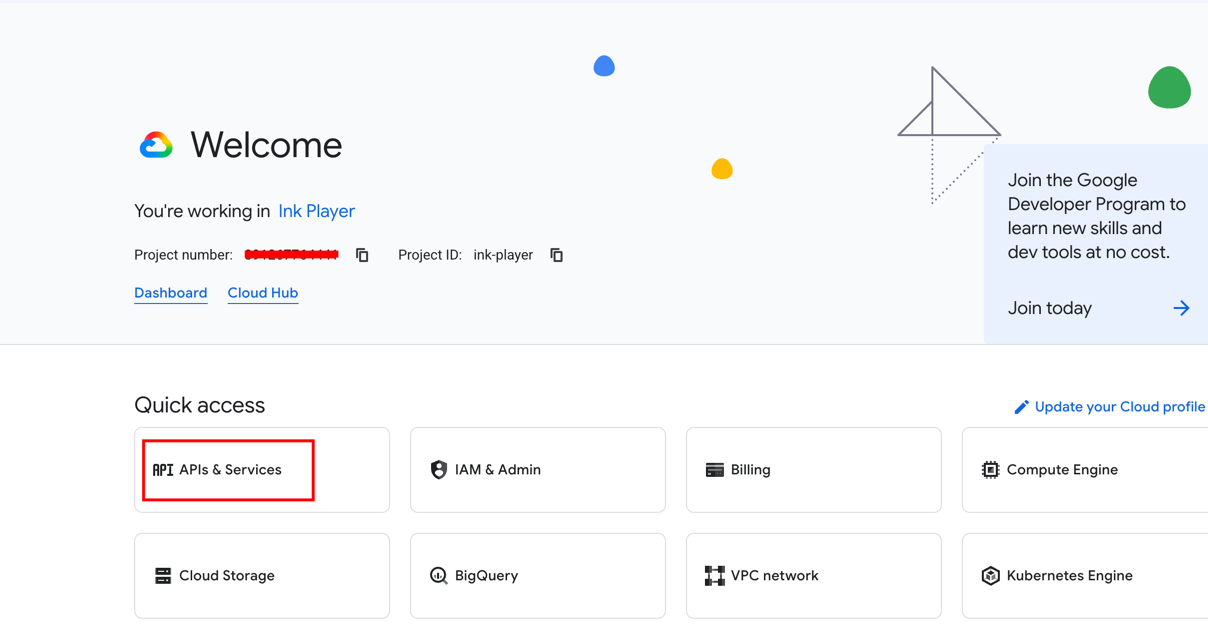Click the Billing card icon
Image resolution: width=1208 pixels, height=632 pixels.
coord(714,470)
